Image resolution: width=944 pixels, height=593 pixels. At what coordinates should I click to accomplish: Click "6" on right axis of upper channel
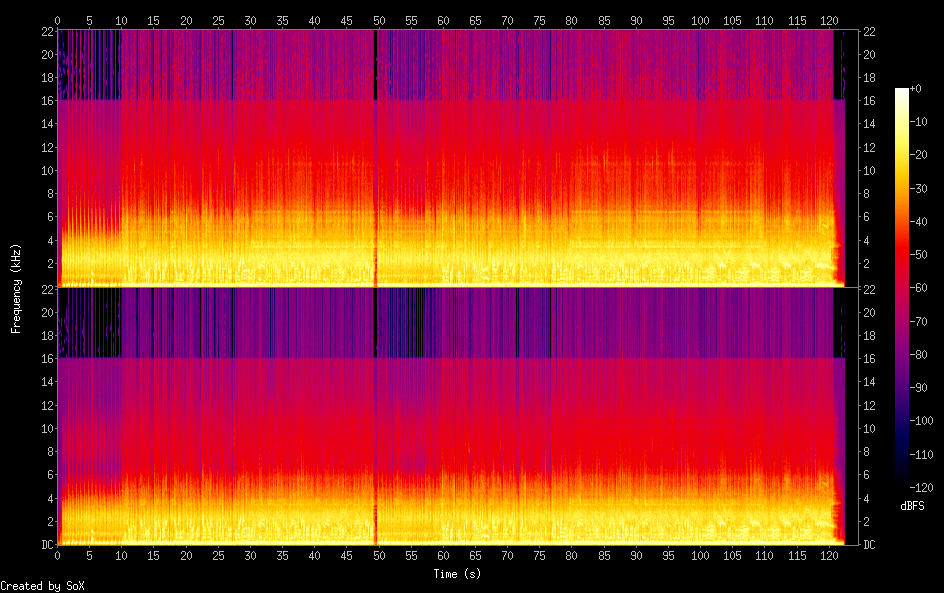[866, 217]
